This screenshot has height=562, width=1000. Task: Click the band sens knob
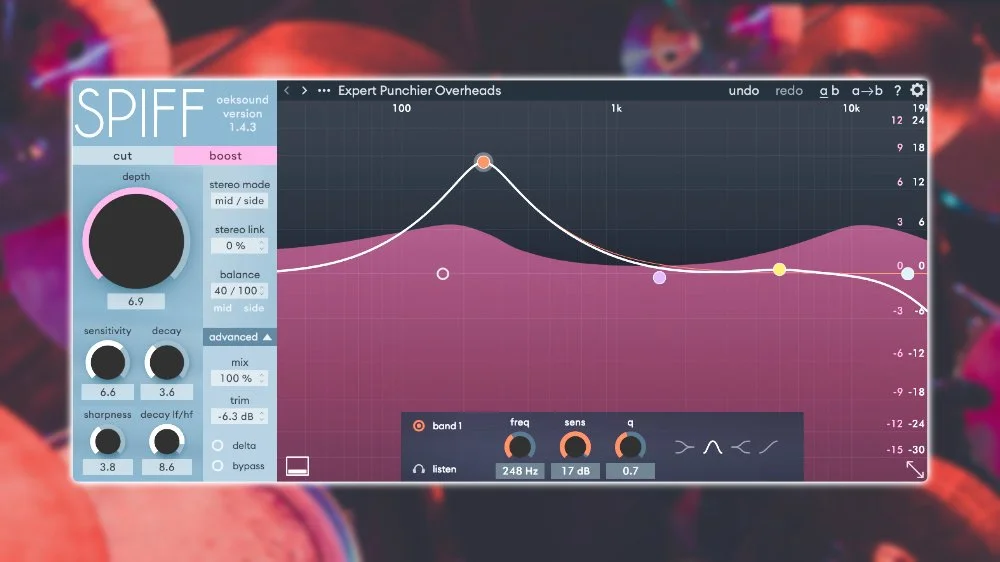tap(575, 446)
